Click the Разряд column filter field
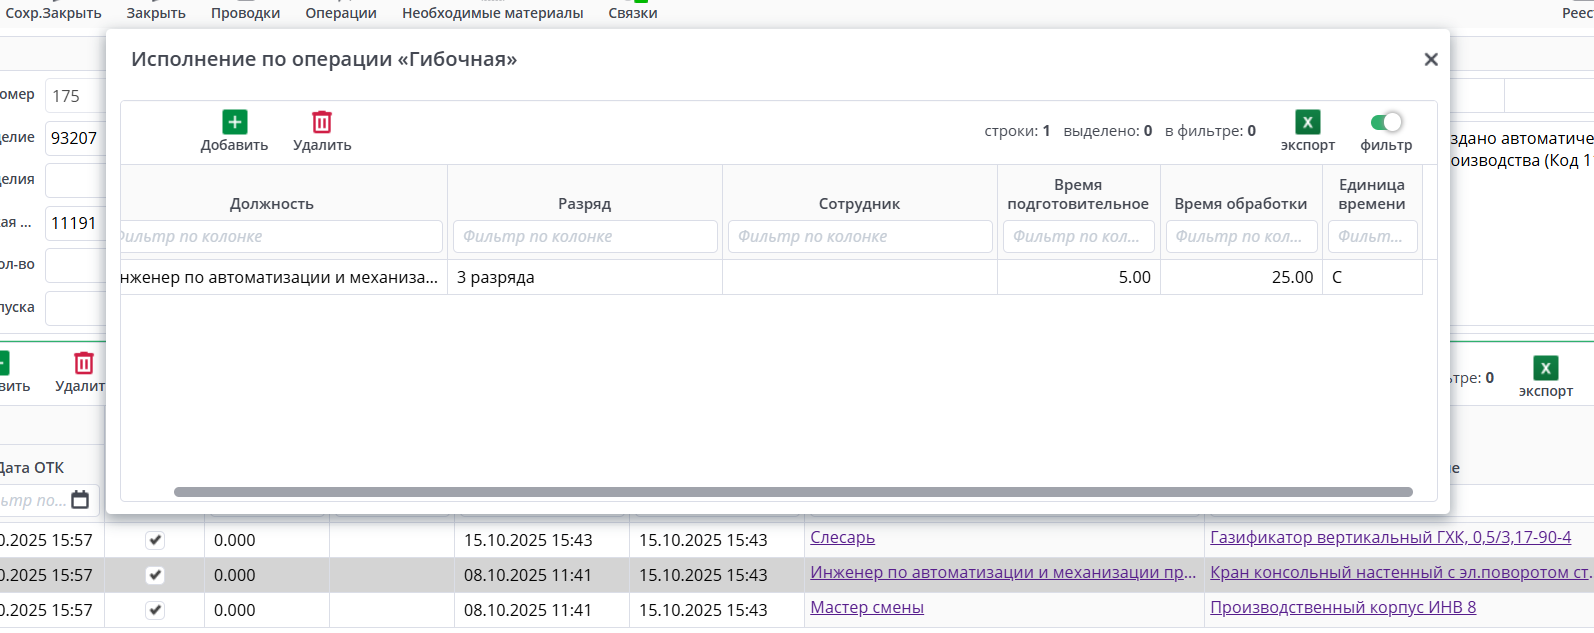1594x633 pixels. tap(585, 237)
